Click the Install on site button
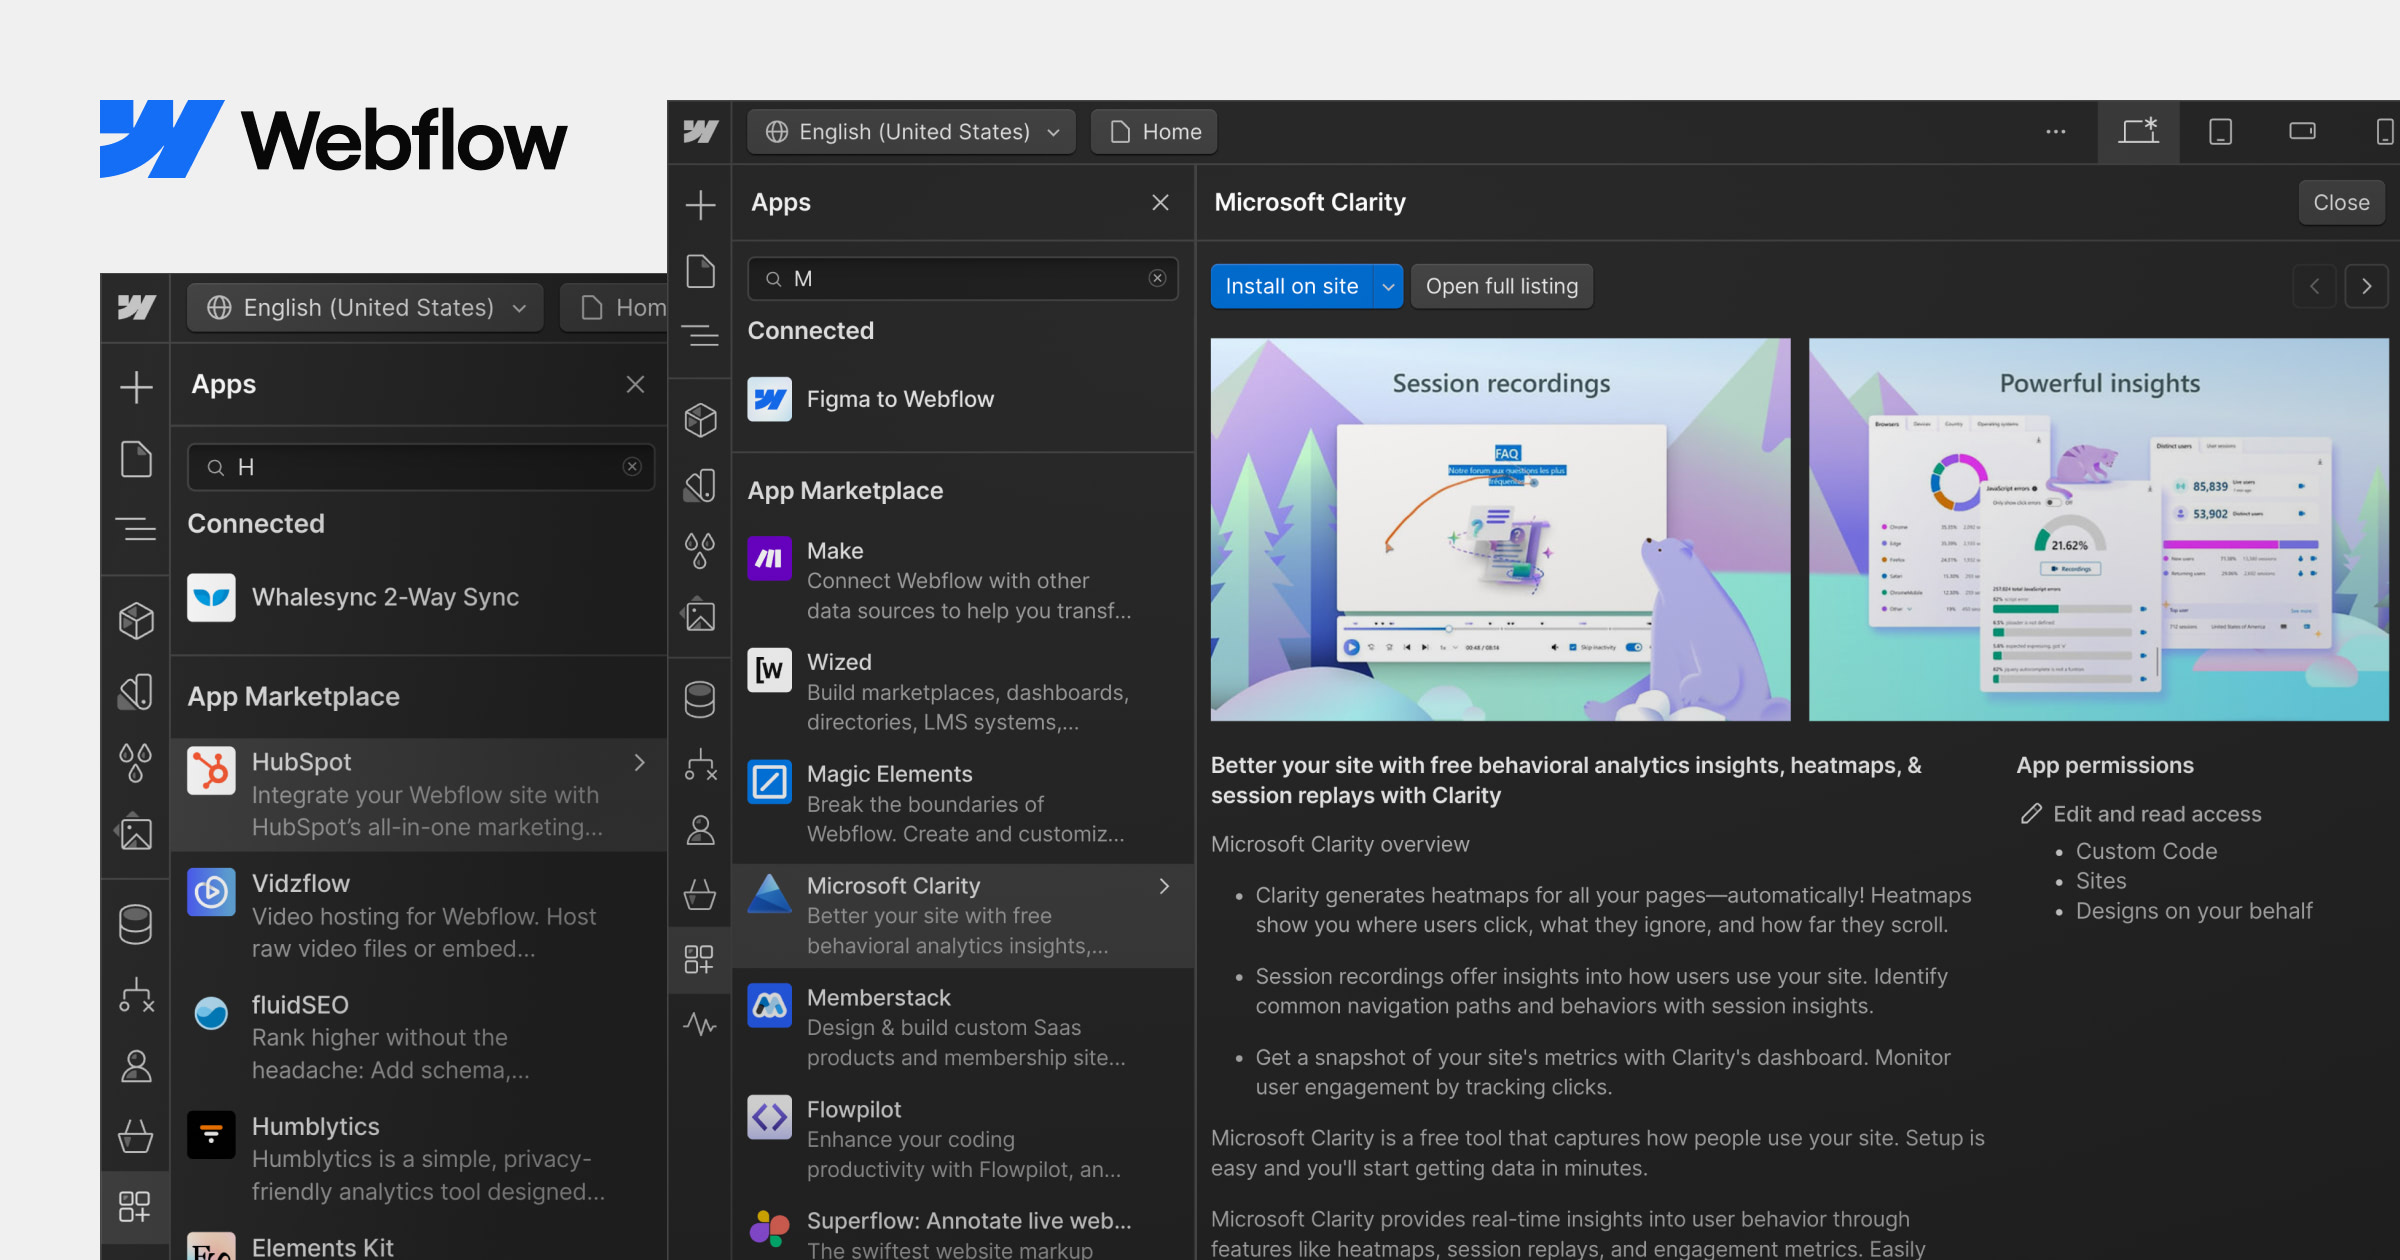 pos(1292,286)
